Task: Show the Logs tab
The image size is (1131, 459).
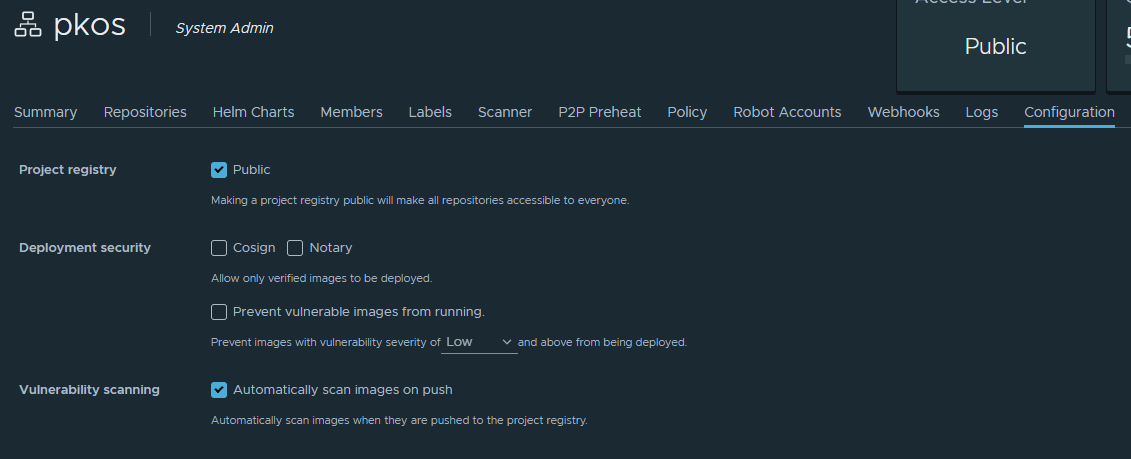Action: click(x=982, y=112)
